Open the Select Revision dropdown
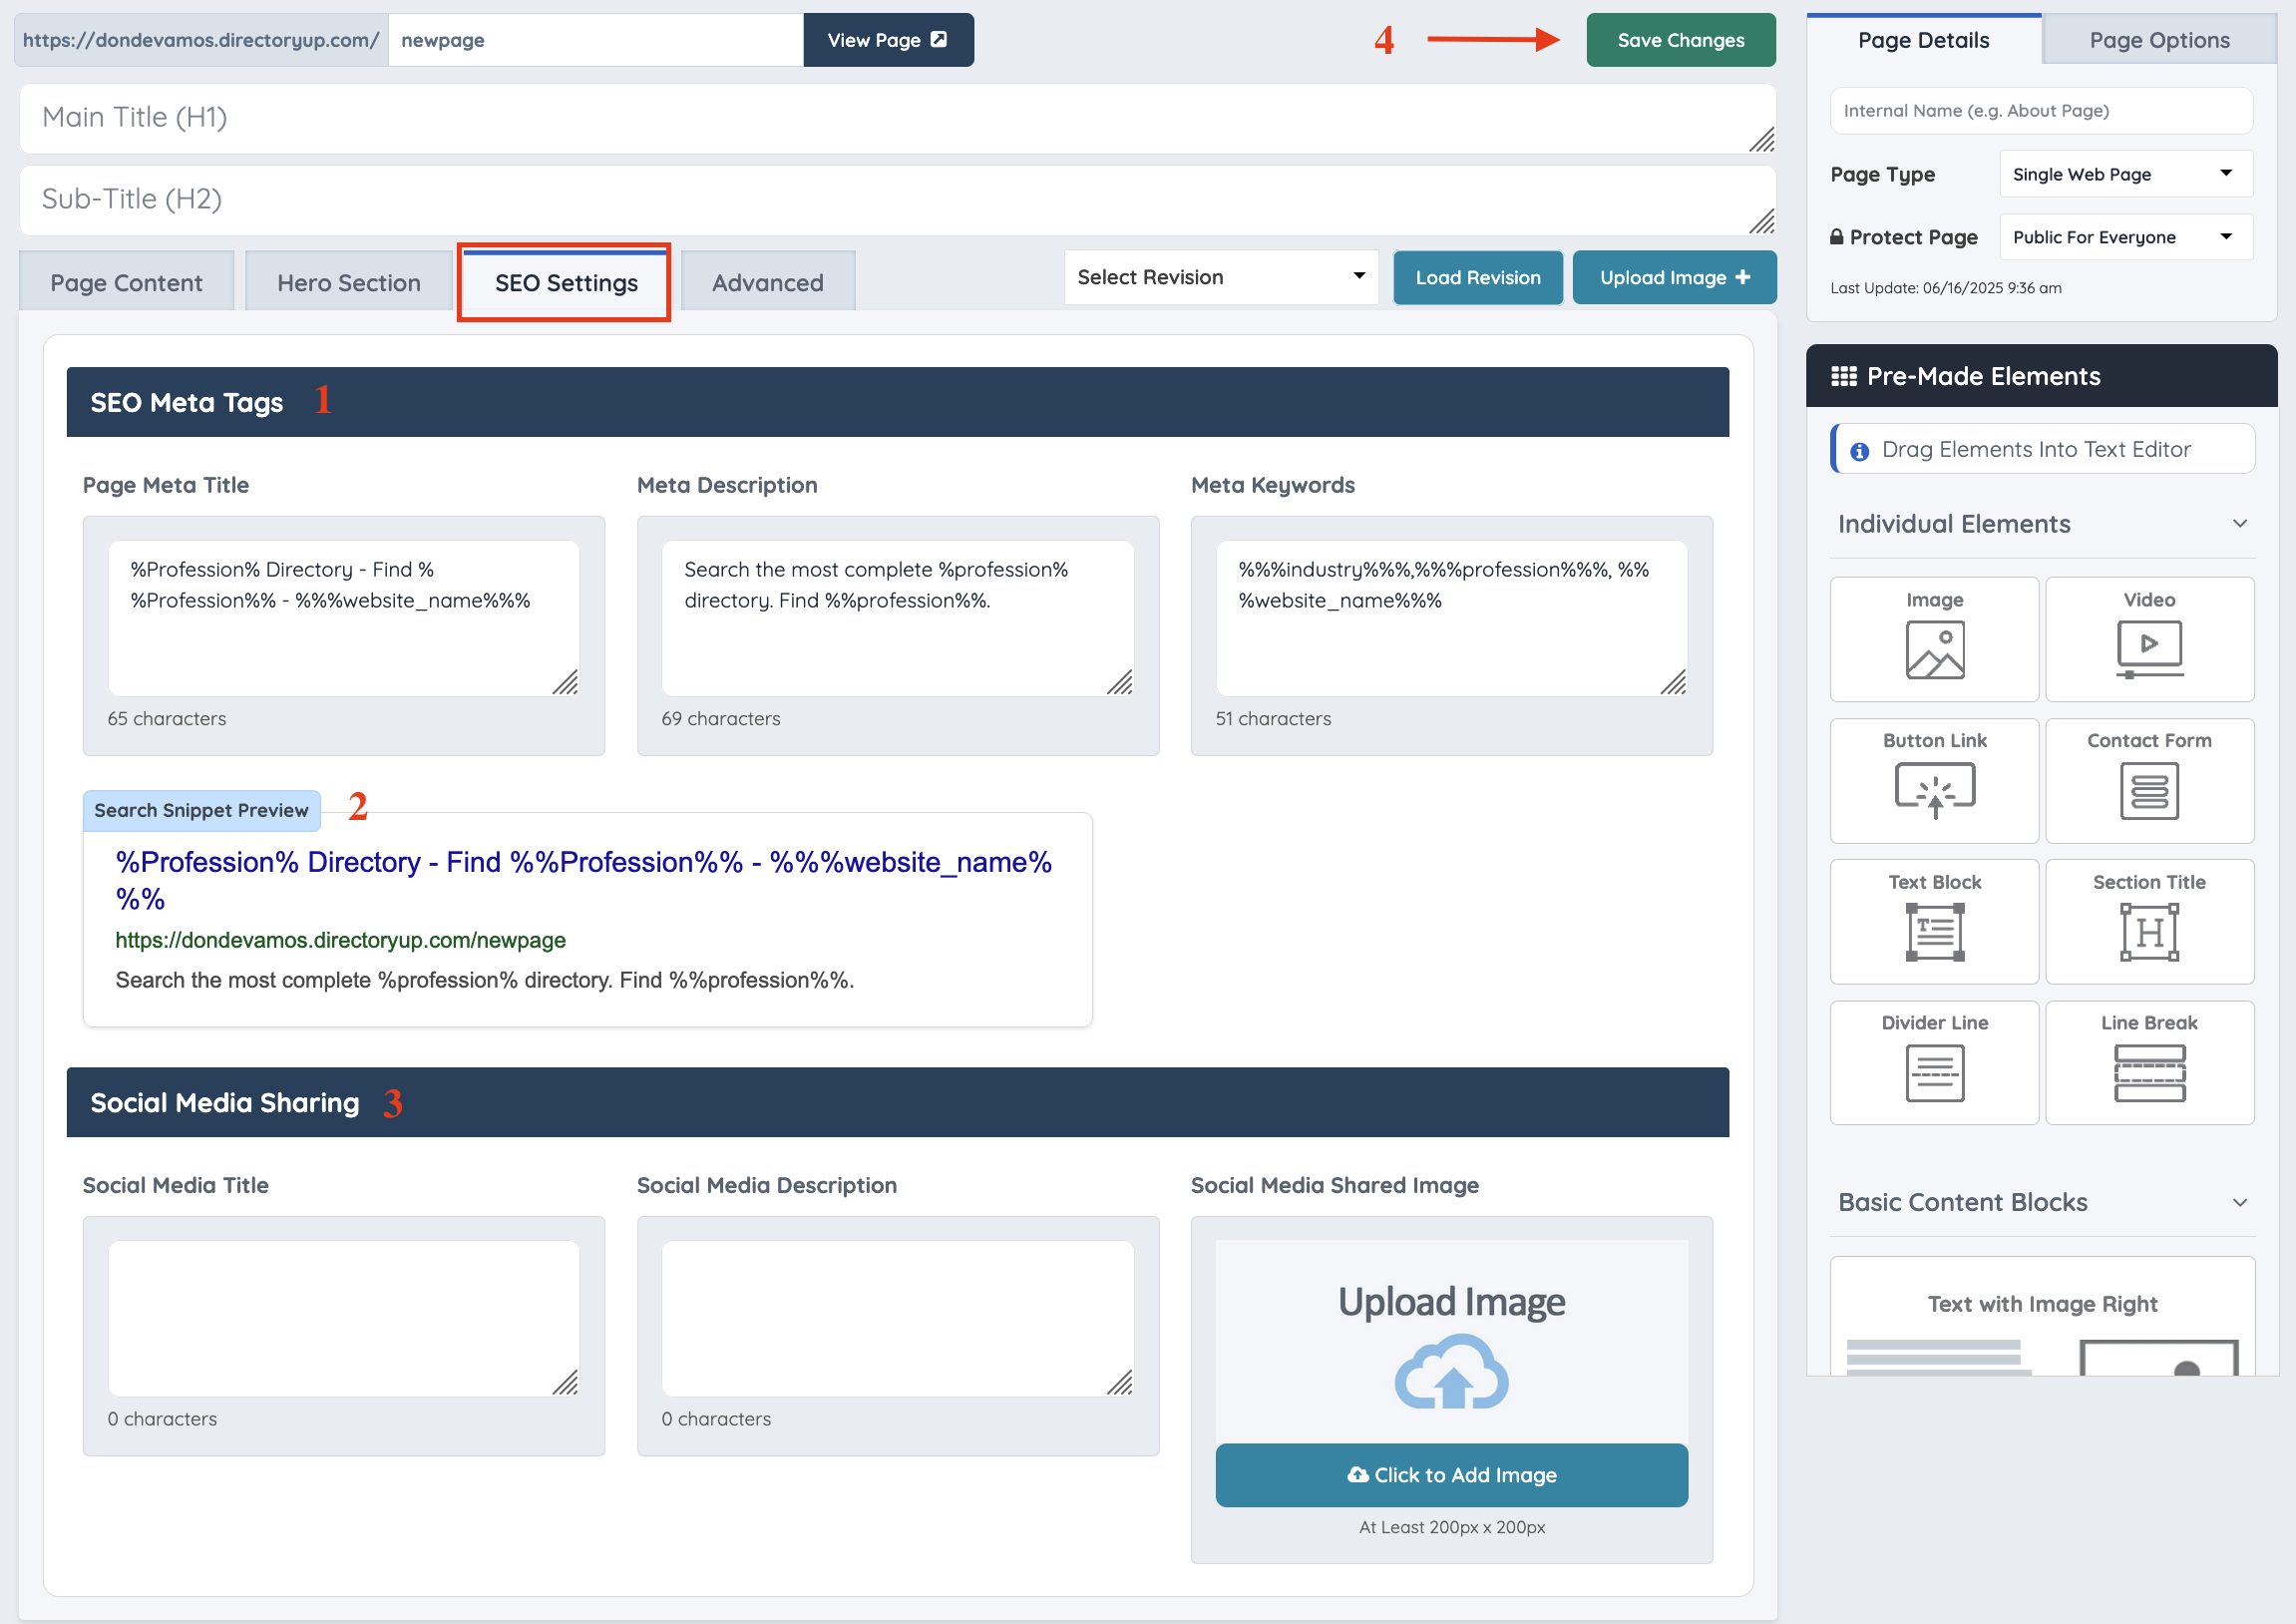The image size is (2296, 1624). [x=1220, y=277]
